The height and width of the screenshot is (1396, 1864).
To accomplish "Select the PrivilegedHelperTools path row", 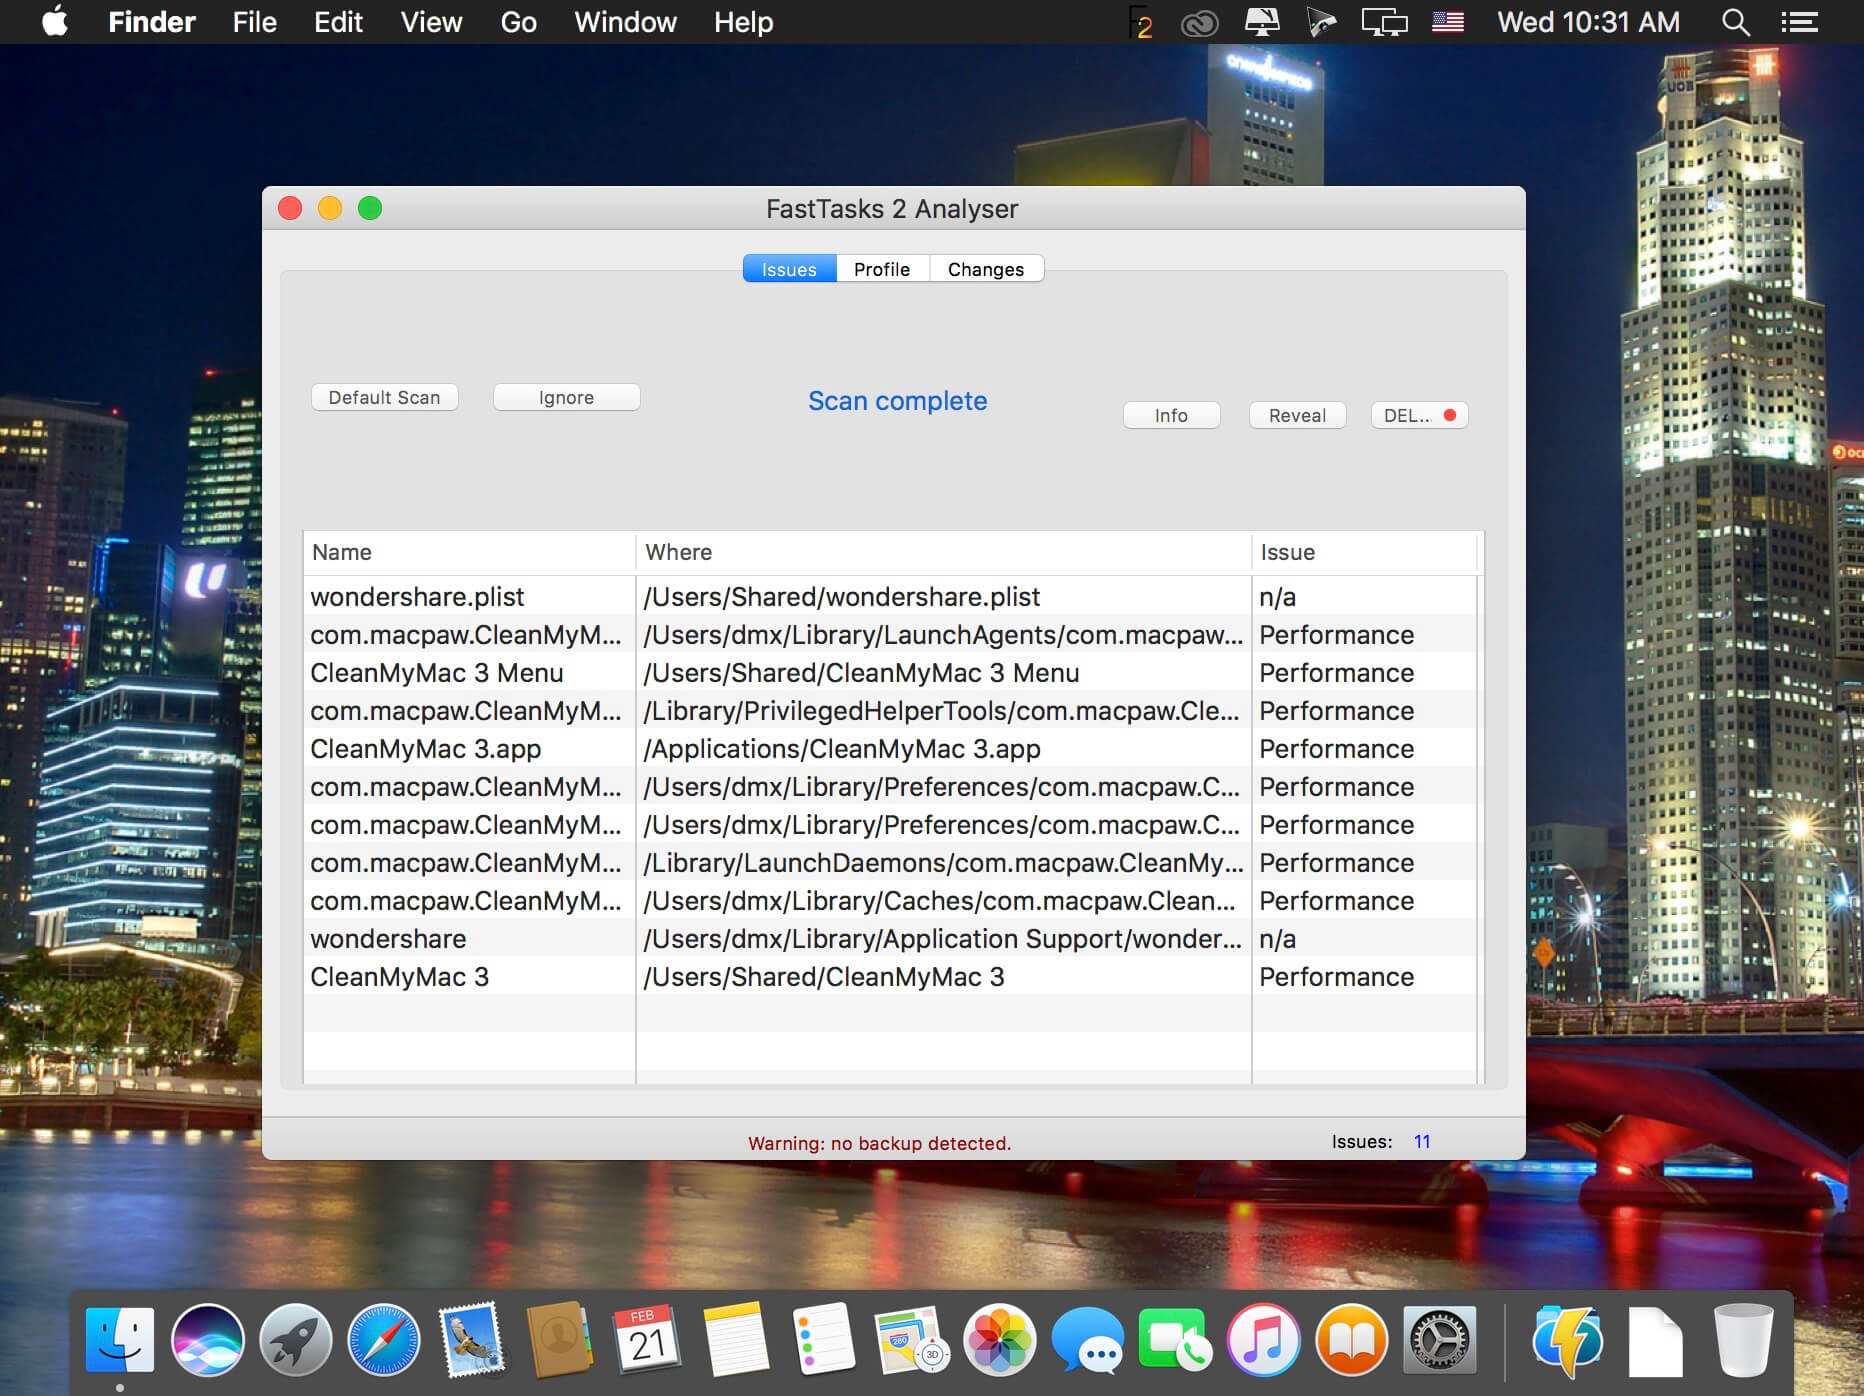I will (x=890, y=710).
